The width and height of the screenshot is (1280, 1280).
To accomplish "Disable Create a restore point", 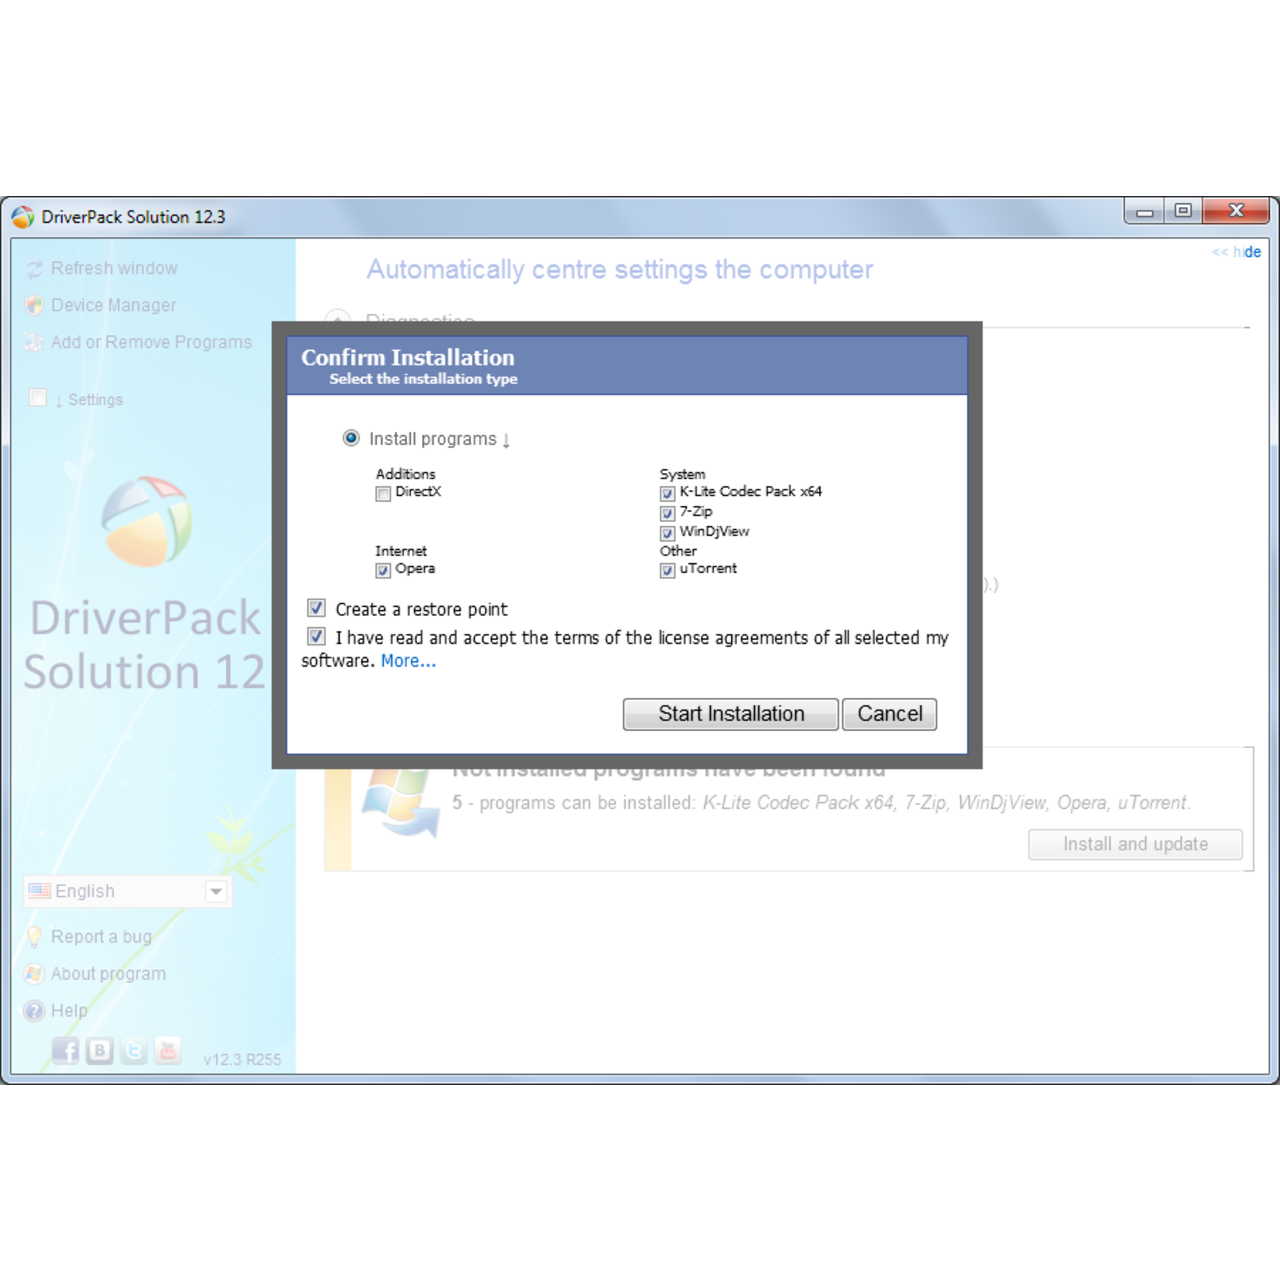I will point(316,607).
